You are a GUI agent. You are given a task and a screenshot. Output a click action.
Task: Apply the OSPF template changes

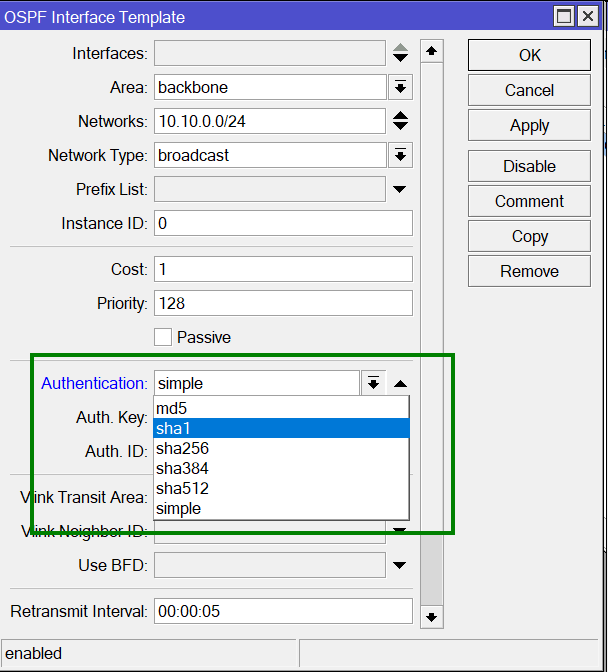click(x=529, y=125)
